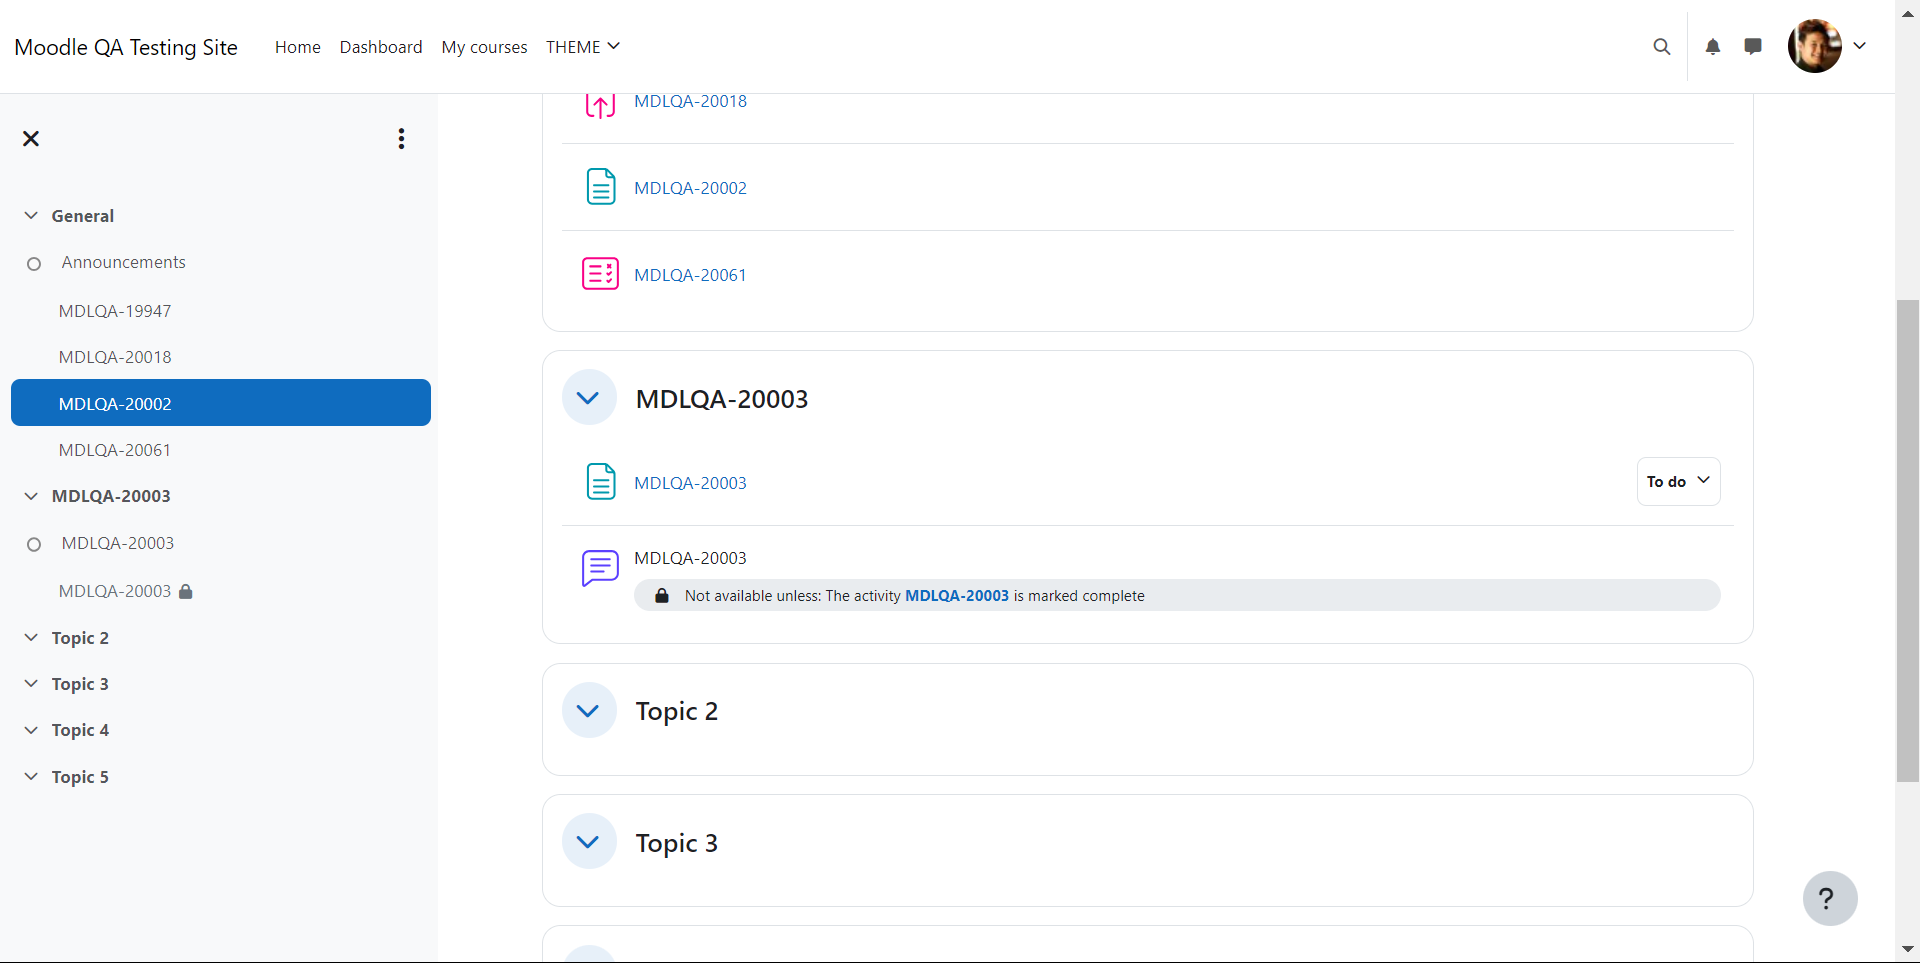This screenshot has width=1920, height=963.
Task: Open course index options three-dot menu
Action: (401, 139)
